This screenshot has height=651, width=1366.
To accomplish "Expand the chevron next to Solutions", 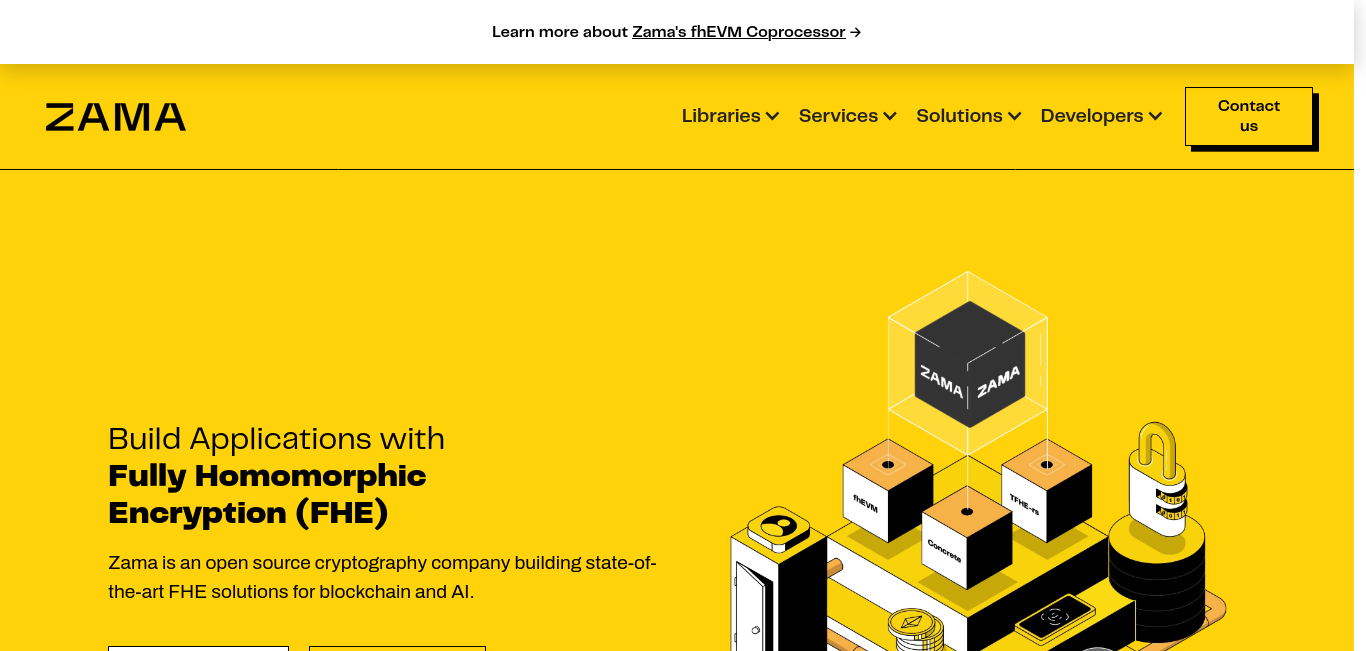I will click(1014, 116).
